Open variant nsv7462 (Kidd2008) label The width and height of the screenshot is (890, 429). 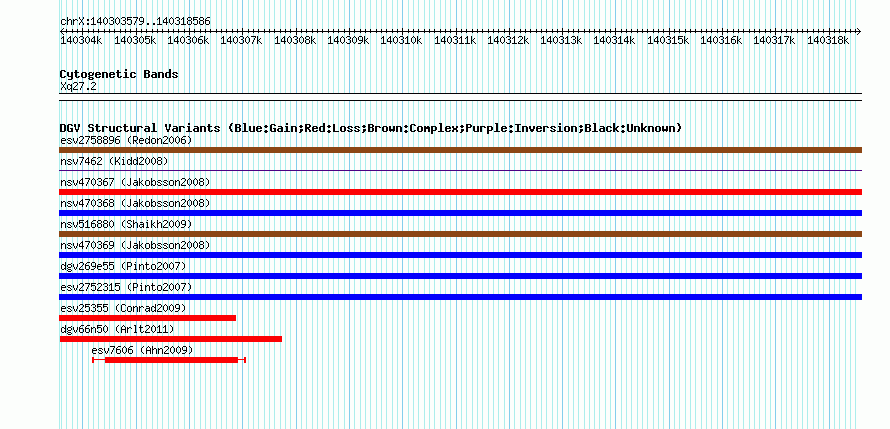(114, 161)
